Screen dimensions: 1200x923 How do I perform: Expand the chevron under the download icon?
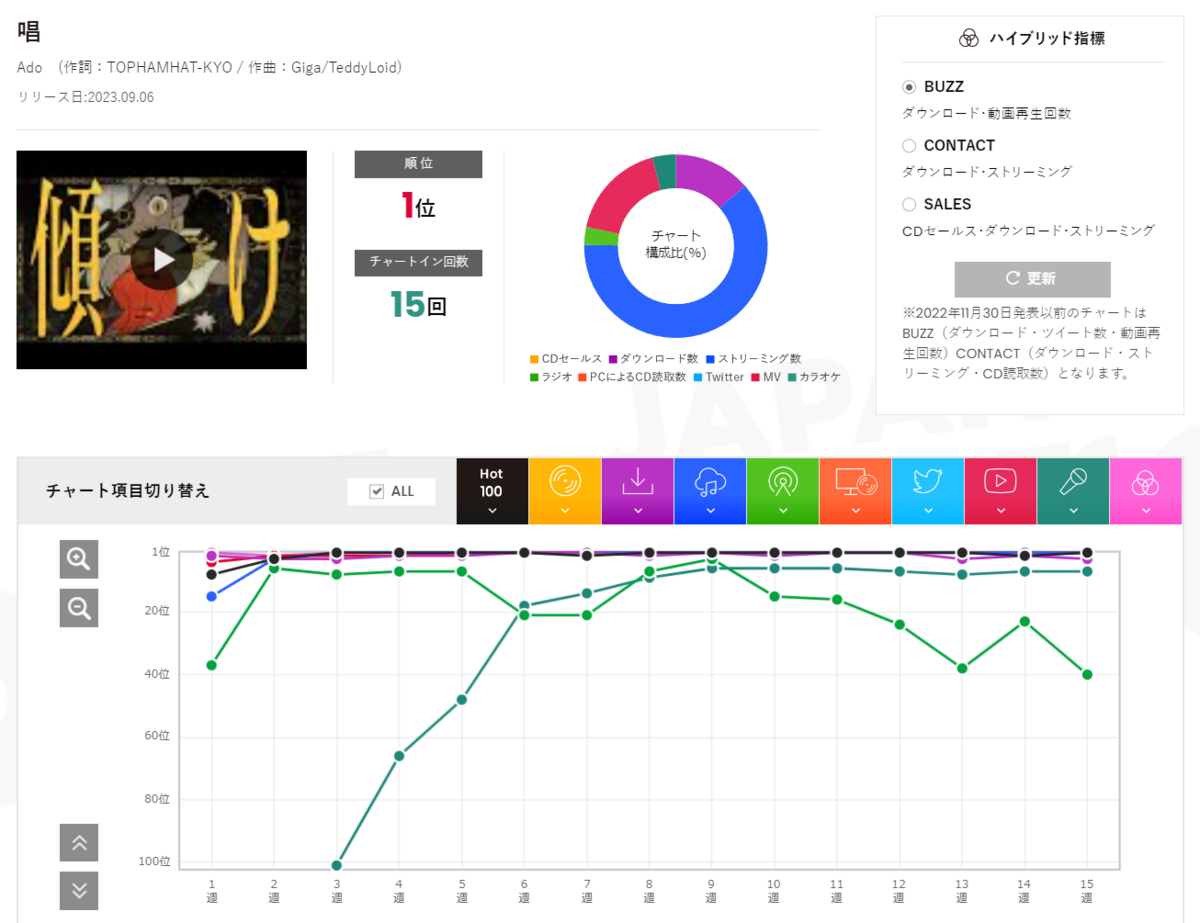click(x=637, y=510)
